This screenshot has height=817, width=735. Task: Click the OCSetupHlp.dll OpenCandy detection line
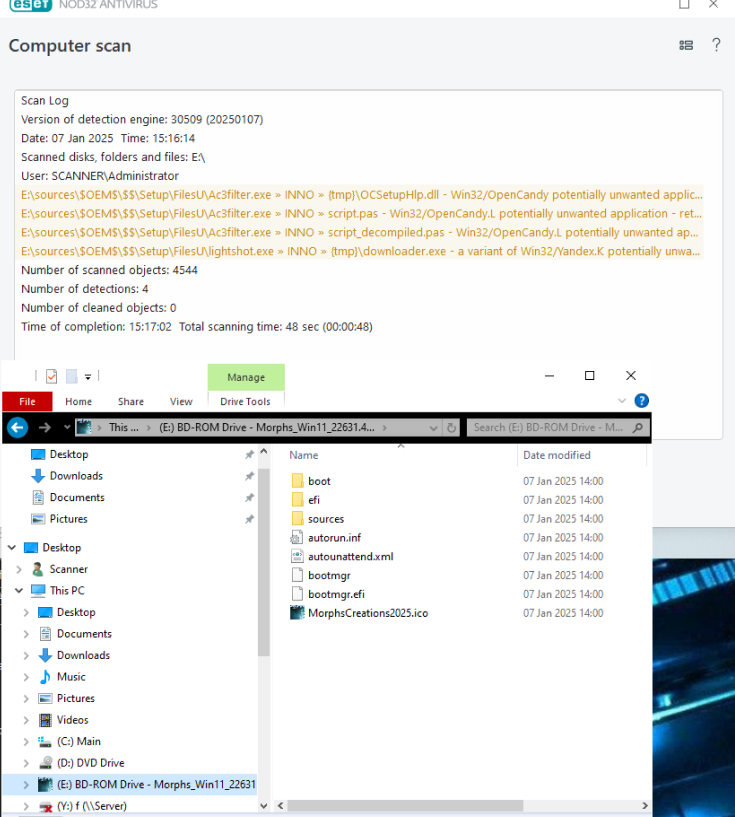pyautogui.click(x=360, y=195)
